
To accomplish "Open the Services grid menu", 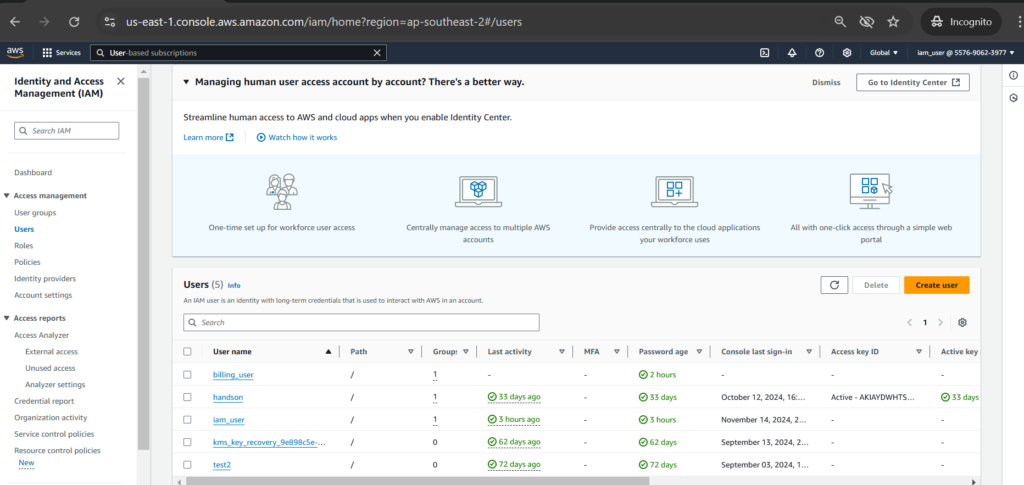I will point(62,53).
